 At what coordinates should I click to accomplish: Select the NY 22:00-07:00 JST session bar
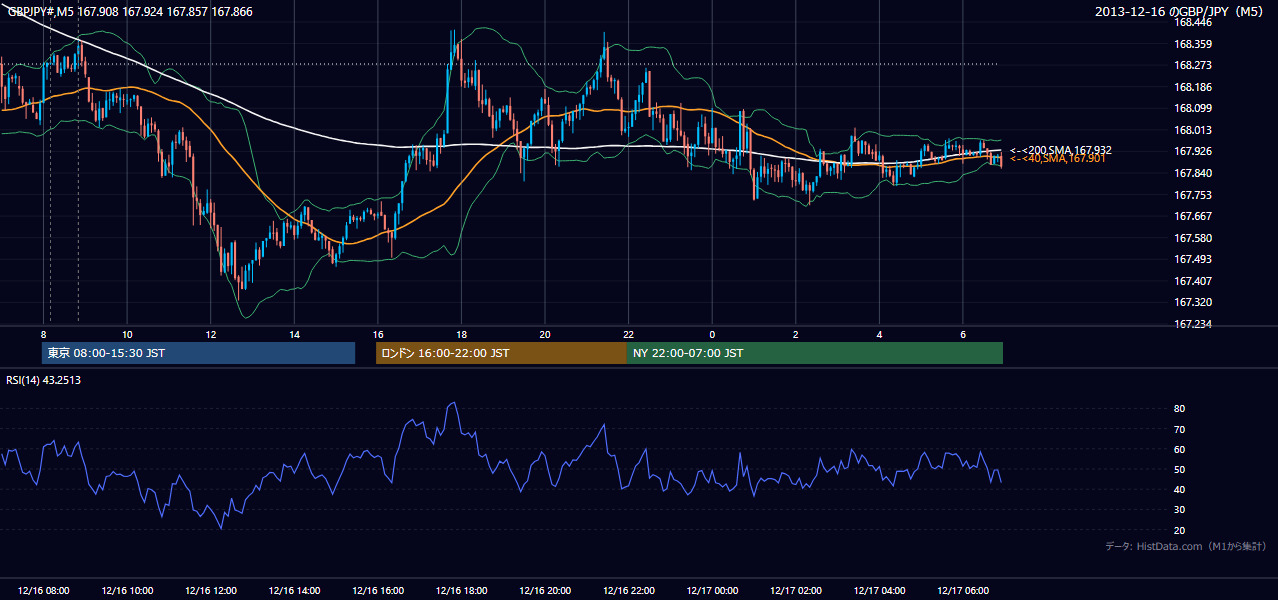(x=815, y=353)
